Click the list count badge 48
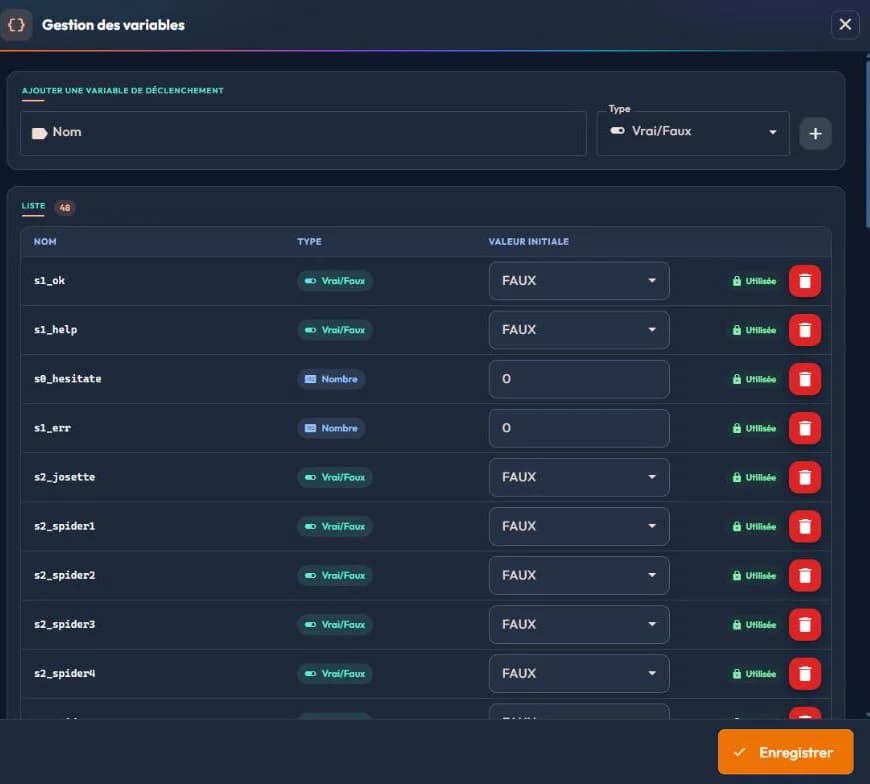The height and width of the screenshot is (784, 870). click(65, 208)
